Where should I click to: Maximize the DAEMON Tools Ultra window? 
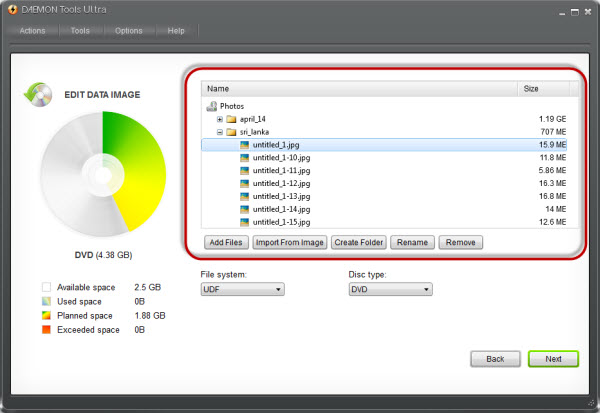pyautogui.click(x=574, y=13)
